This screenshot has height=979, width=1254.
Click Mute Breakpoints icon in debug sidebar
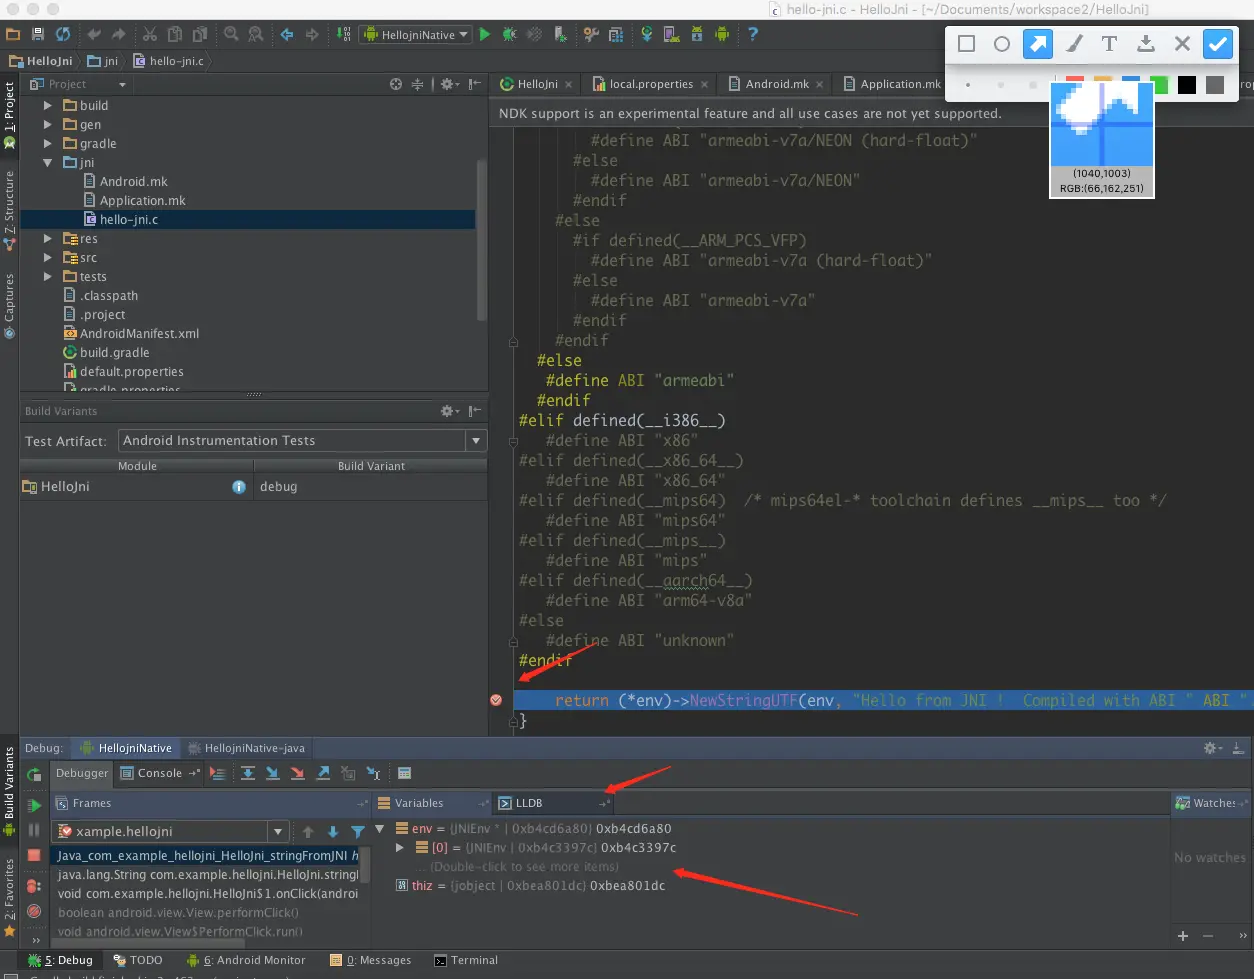point(34,911)
